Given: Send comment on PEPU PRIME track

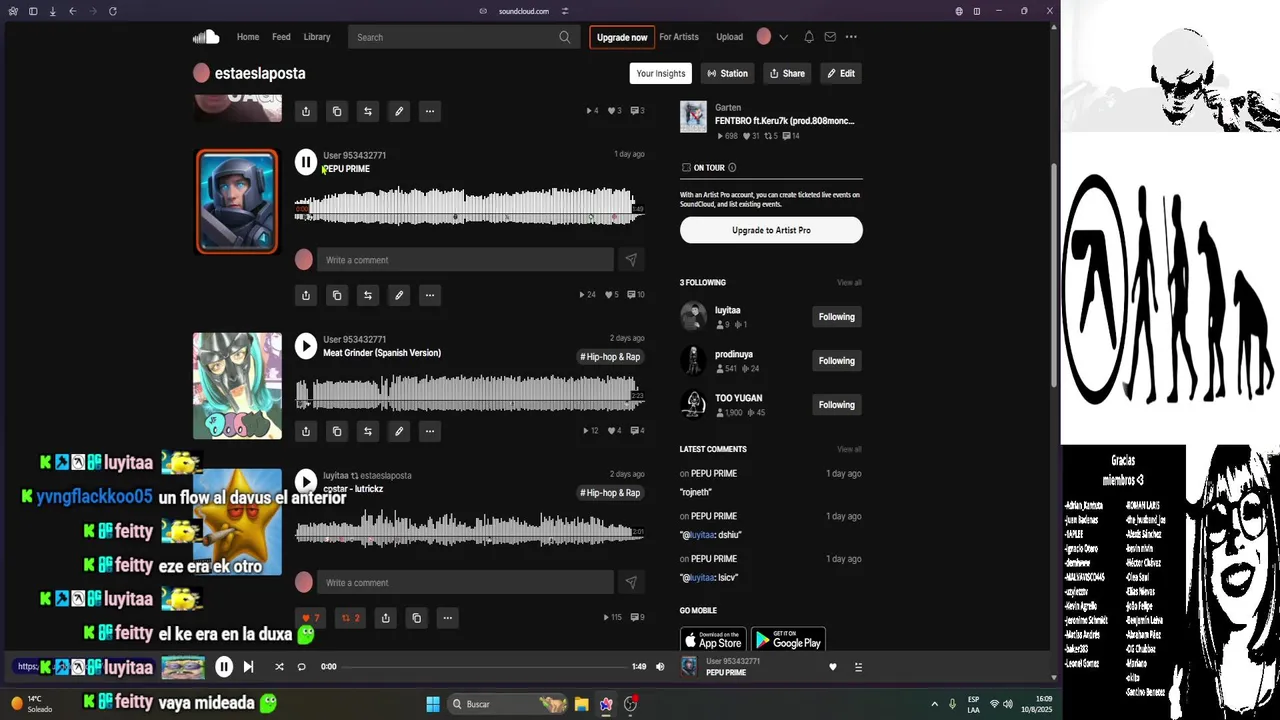Looking at the screenshot, I should (631, 260).
